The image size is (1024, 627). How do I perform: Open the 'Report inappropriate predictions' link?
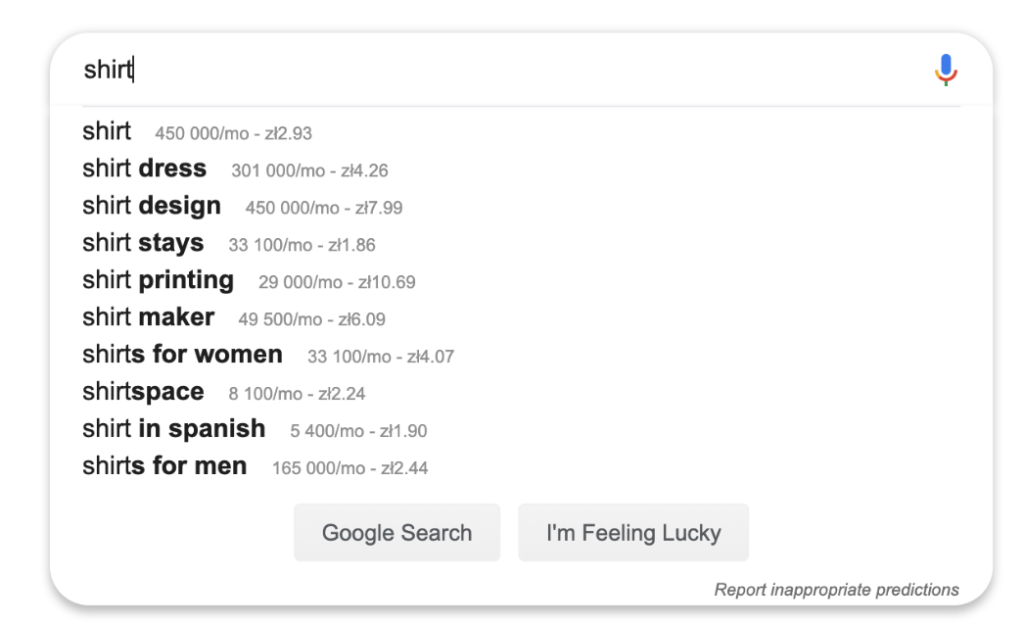coord(837,590)
